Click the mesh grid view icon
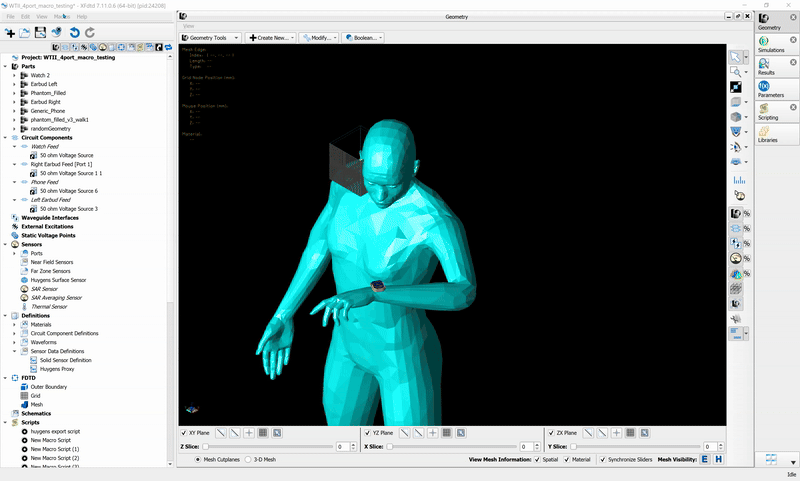Viewport: 800px width, 481px height. (x=735, y=289)
